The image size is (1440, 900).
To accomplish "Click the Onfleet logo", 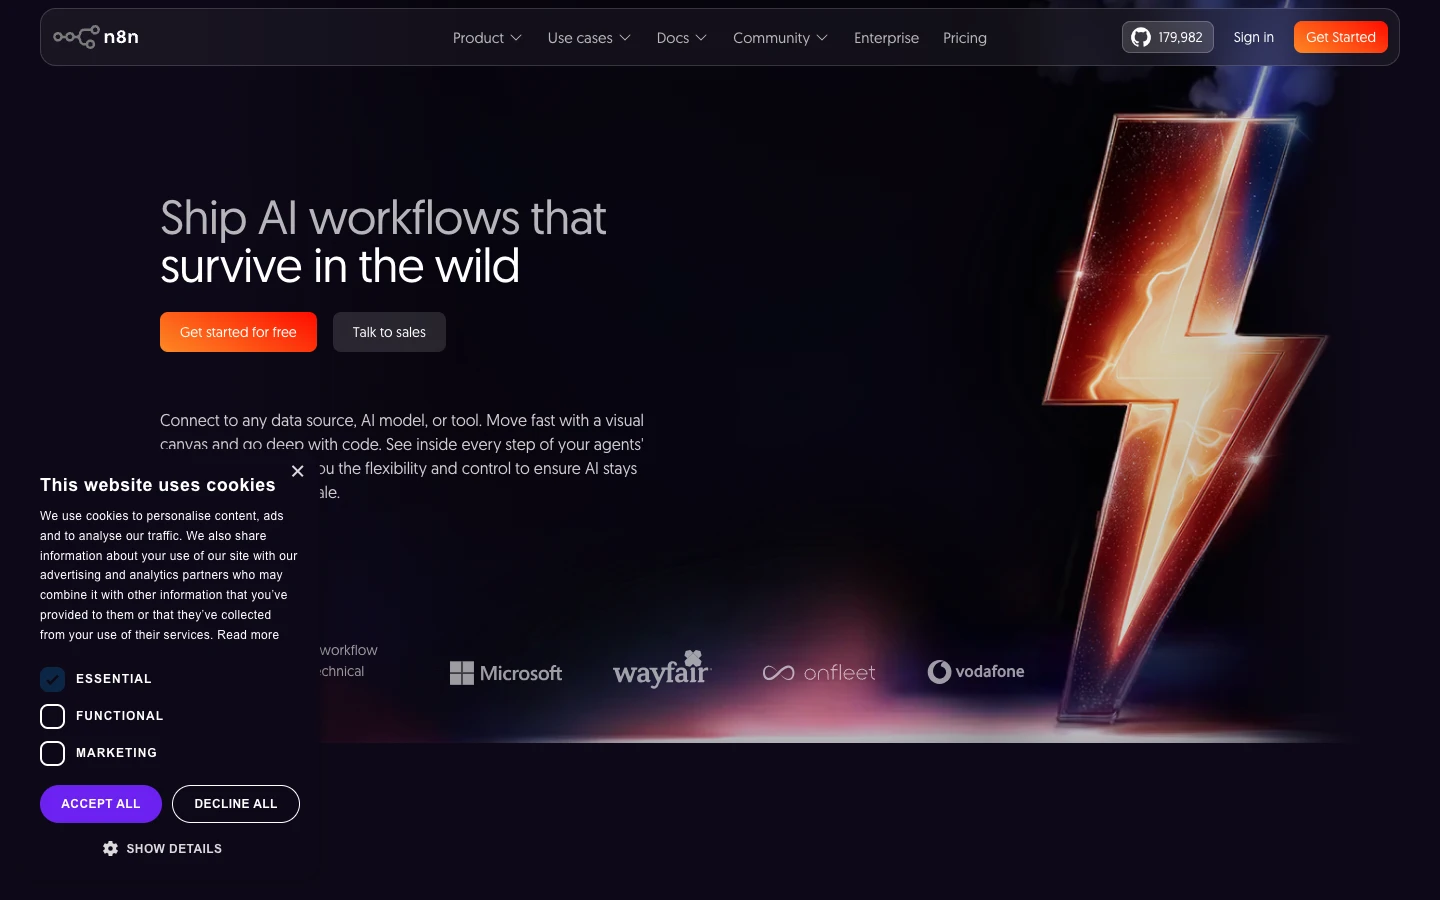I will pyautogui.click(x=818, y=672).
